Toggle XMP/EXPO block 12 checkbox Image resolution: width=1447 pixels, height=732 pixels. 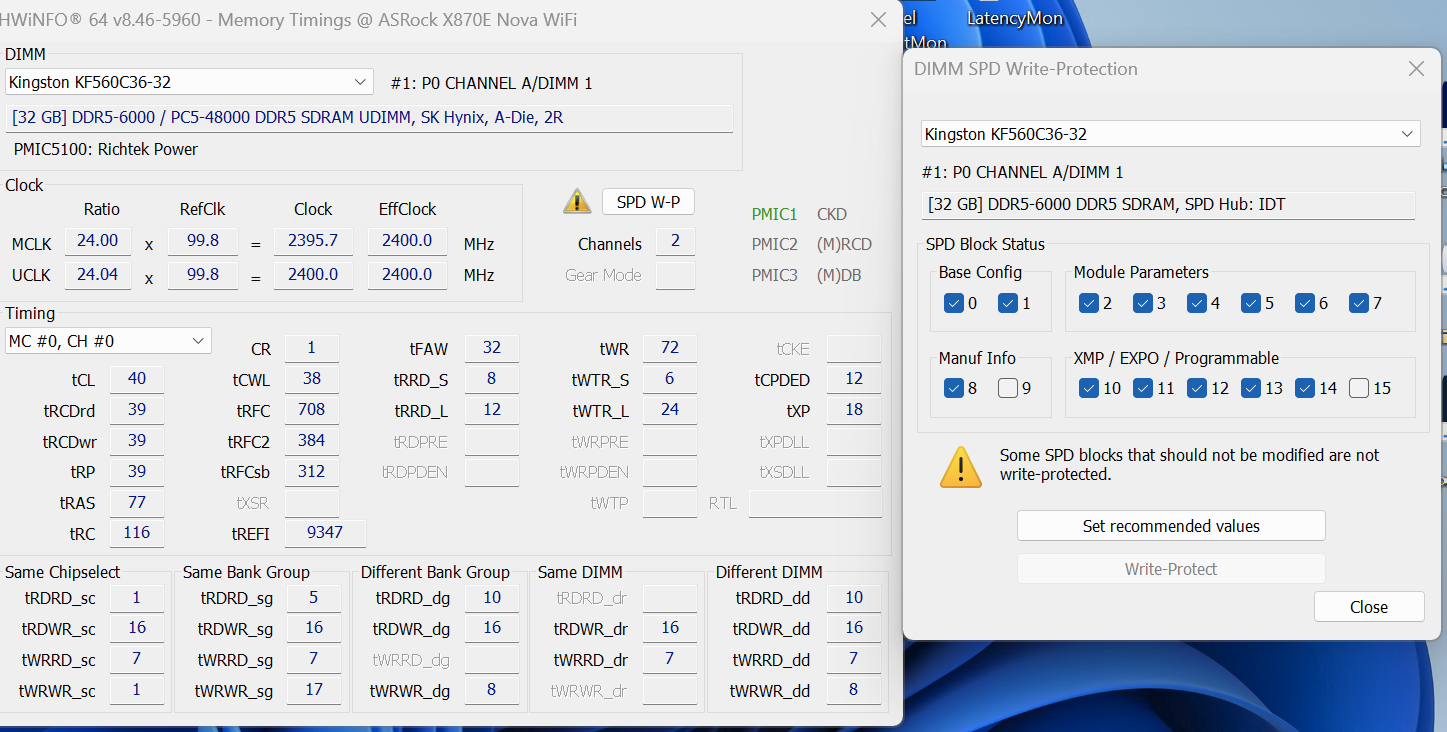1196,388
